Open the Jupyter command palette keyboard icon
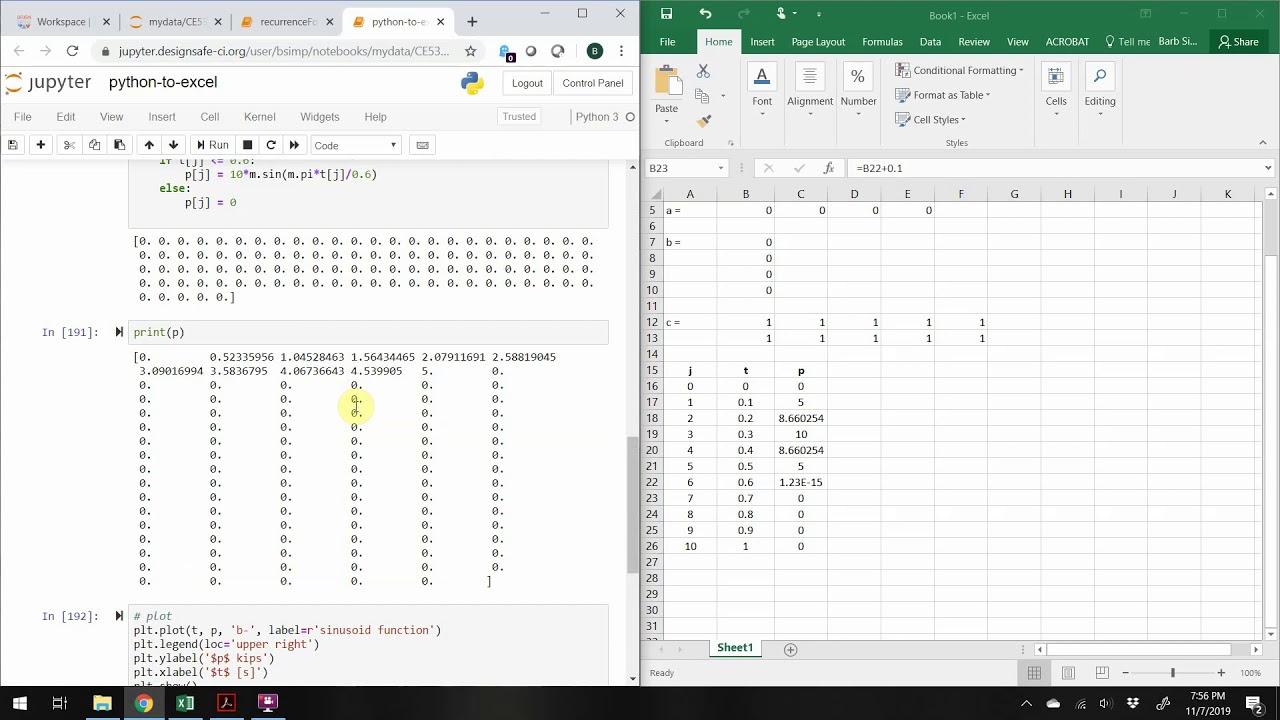The image size is (1280, 720). (x=422, y=145)
